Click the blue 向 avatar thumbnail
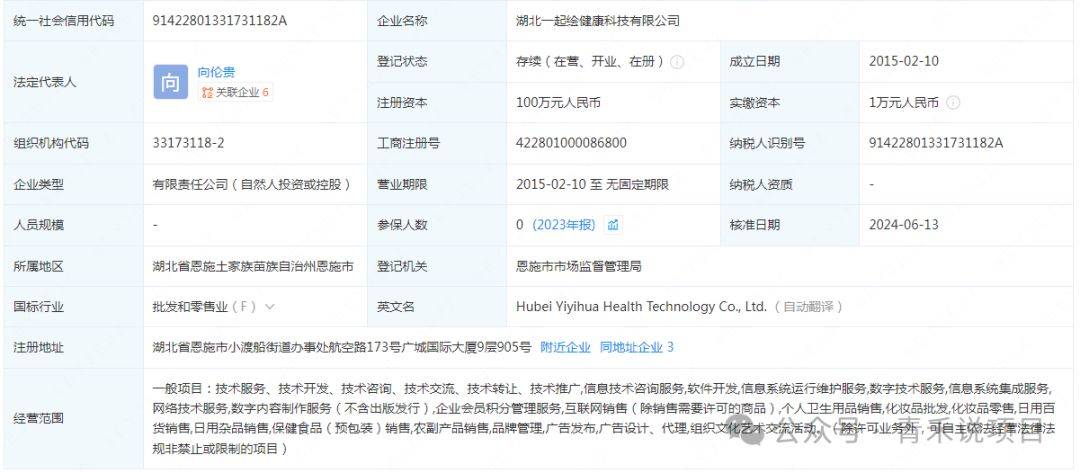This screenshot has height=473, width=1080. (170, 82)
